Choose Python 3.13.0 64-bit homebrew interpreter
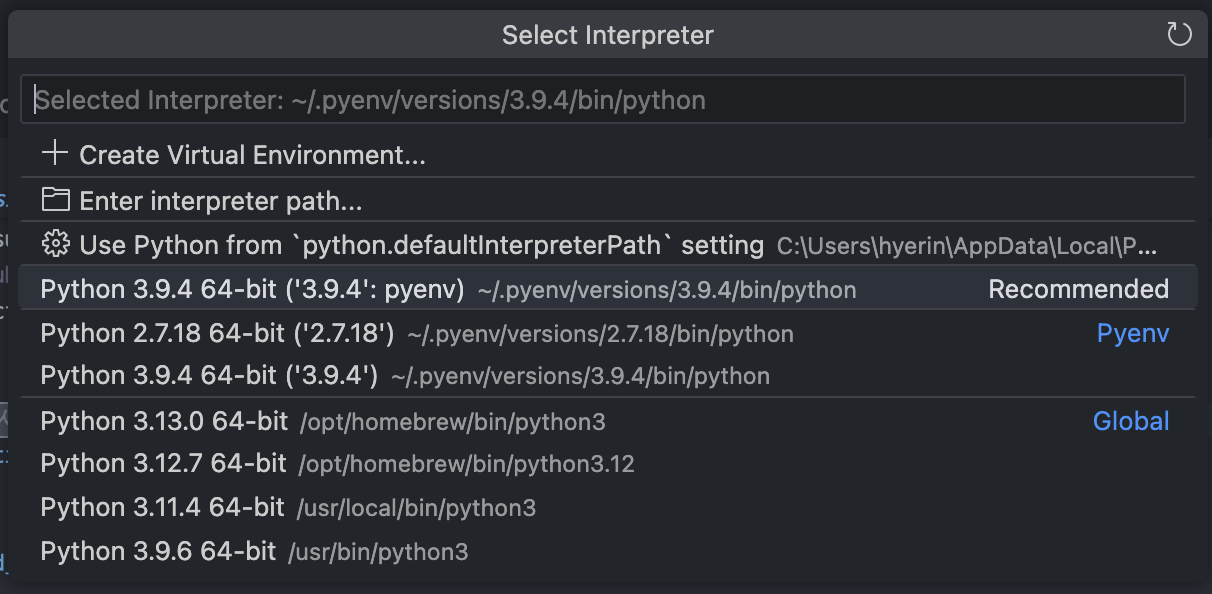 [164, 421]
